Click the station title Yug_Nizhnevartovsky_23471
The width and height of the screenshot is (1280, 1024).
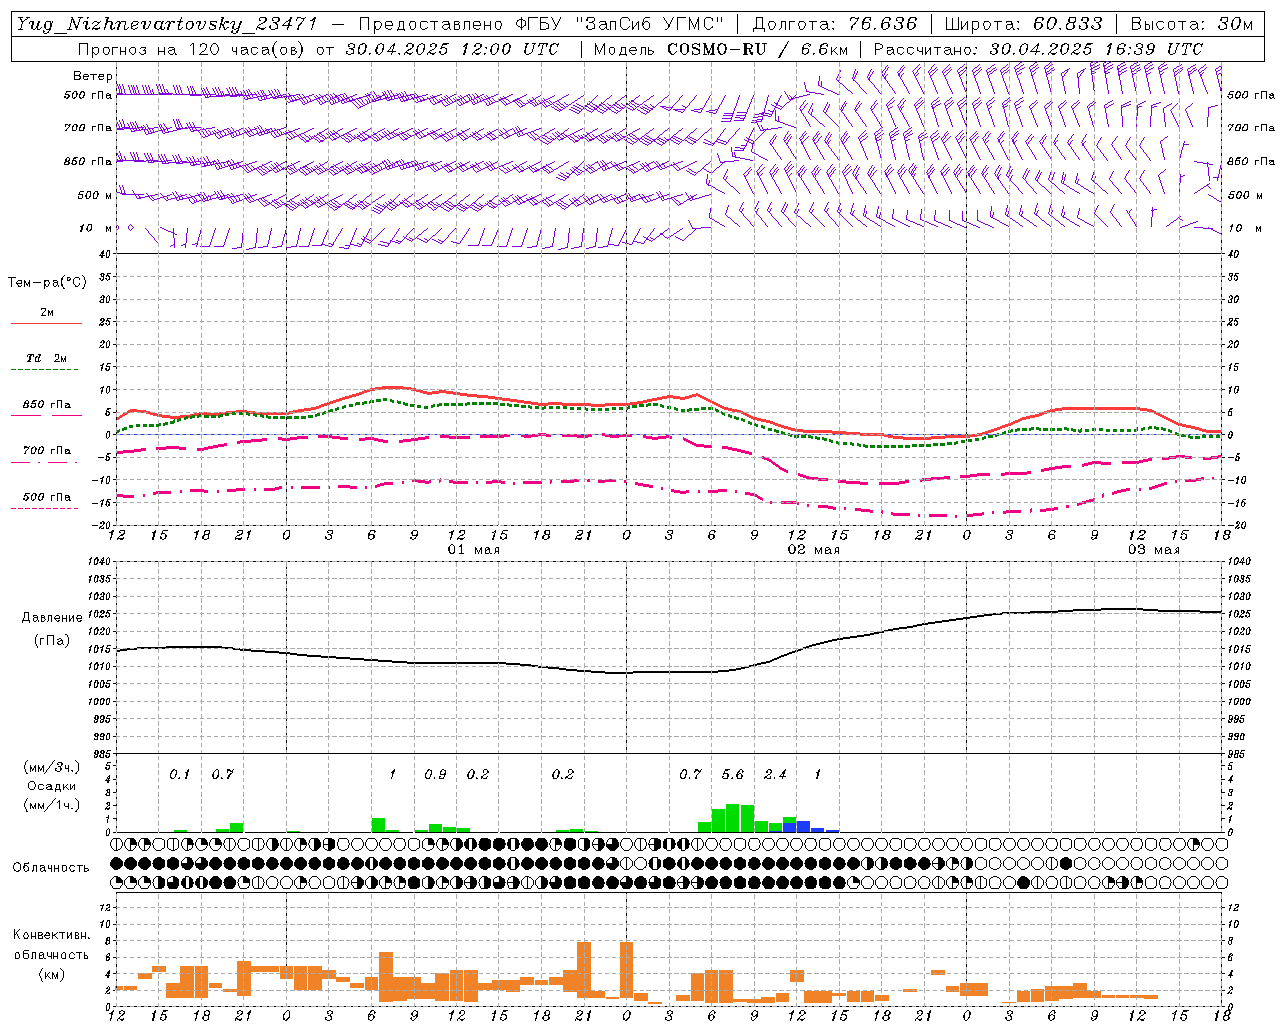166,24
